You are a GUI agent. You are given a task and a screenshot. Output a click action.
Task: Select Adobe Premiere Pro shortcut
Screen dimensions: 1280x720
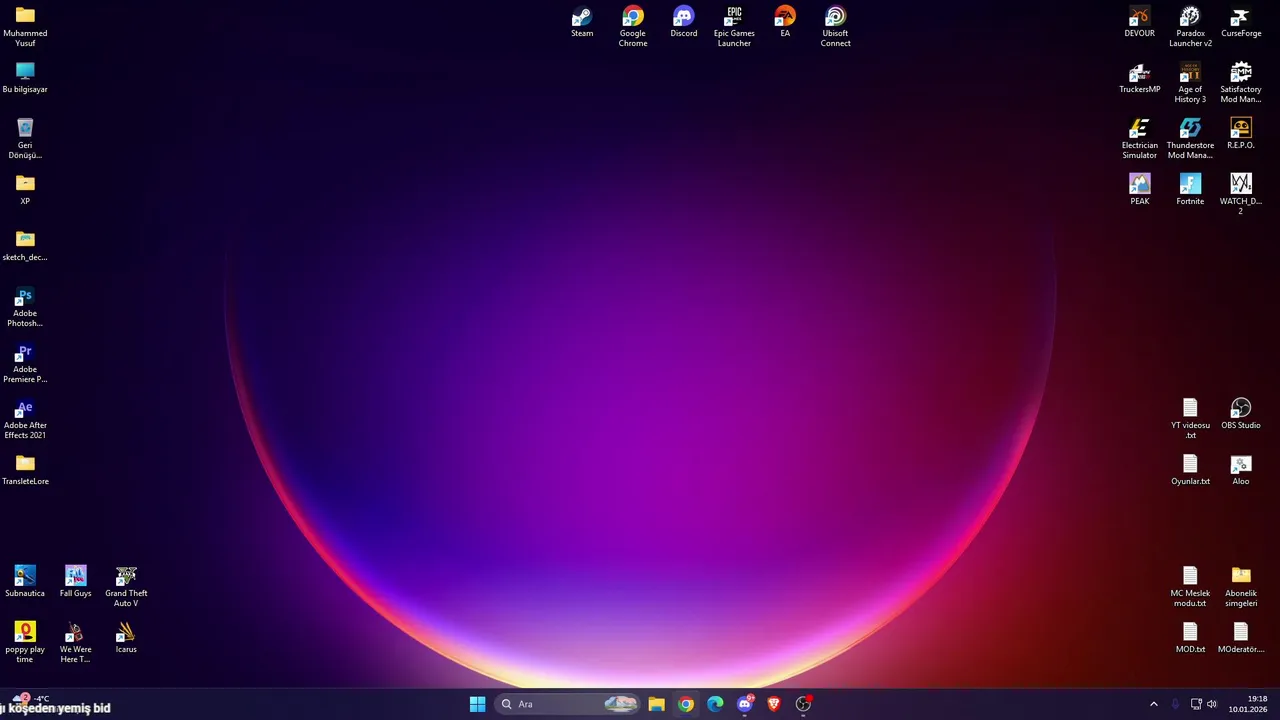point(25,363)
